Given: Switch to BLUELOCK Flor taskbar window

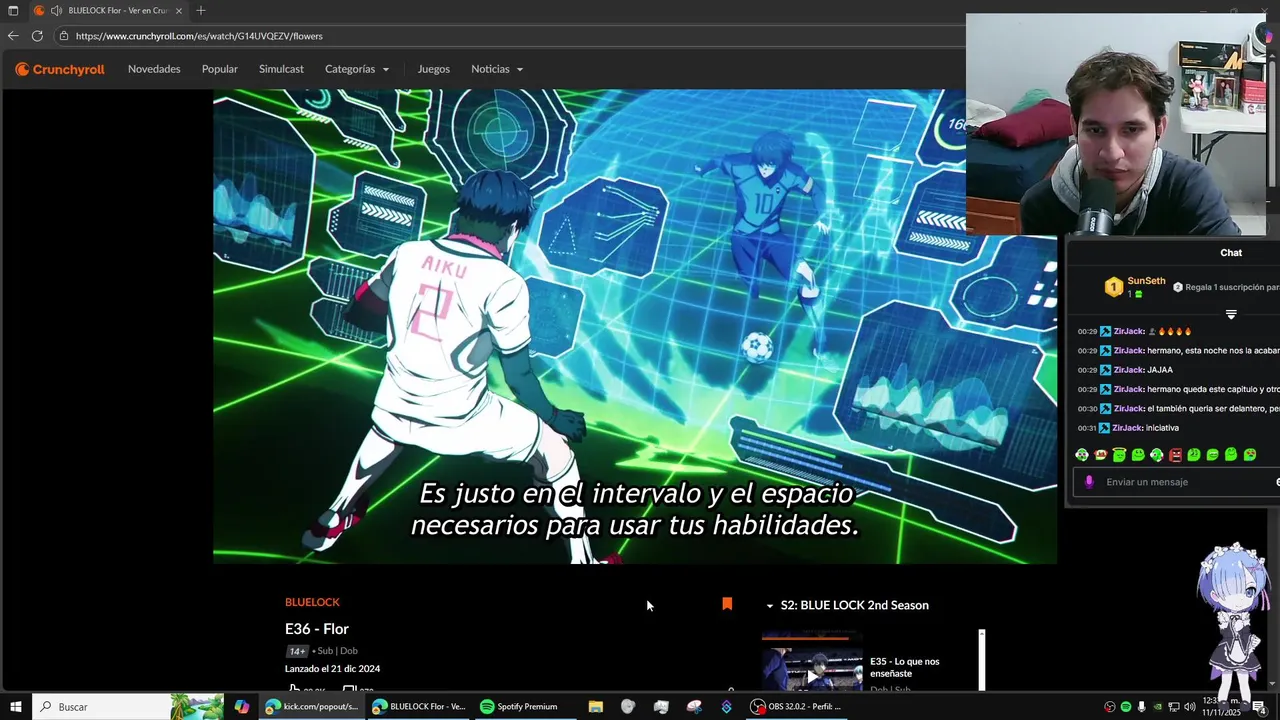Looking at the screenshot, I should pos(419,707).
